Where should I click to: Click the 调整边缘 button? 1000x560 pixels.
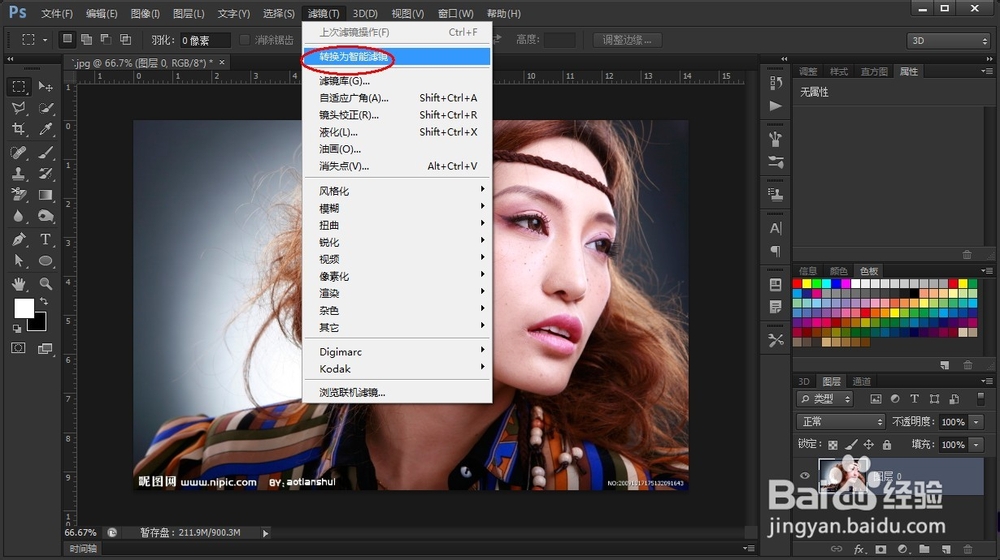click(x=627, y=40)
